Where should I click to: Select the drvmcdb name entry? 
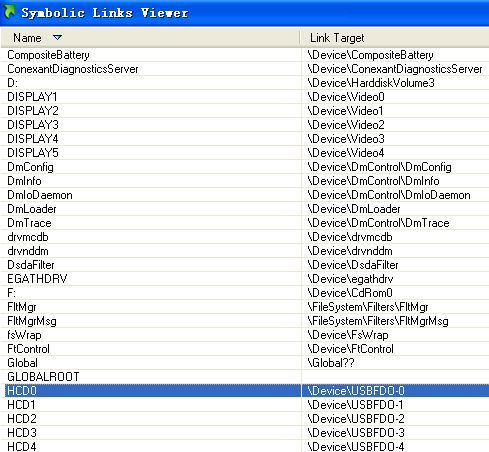click(x=28, y=237)
